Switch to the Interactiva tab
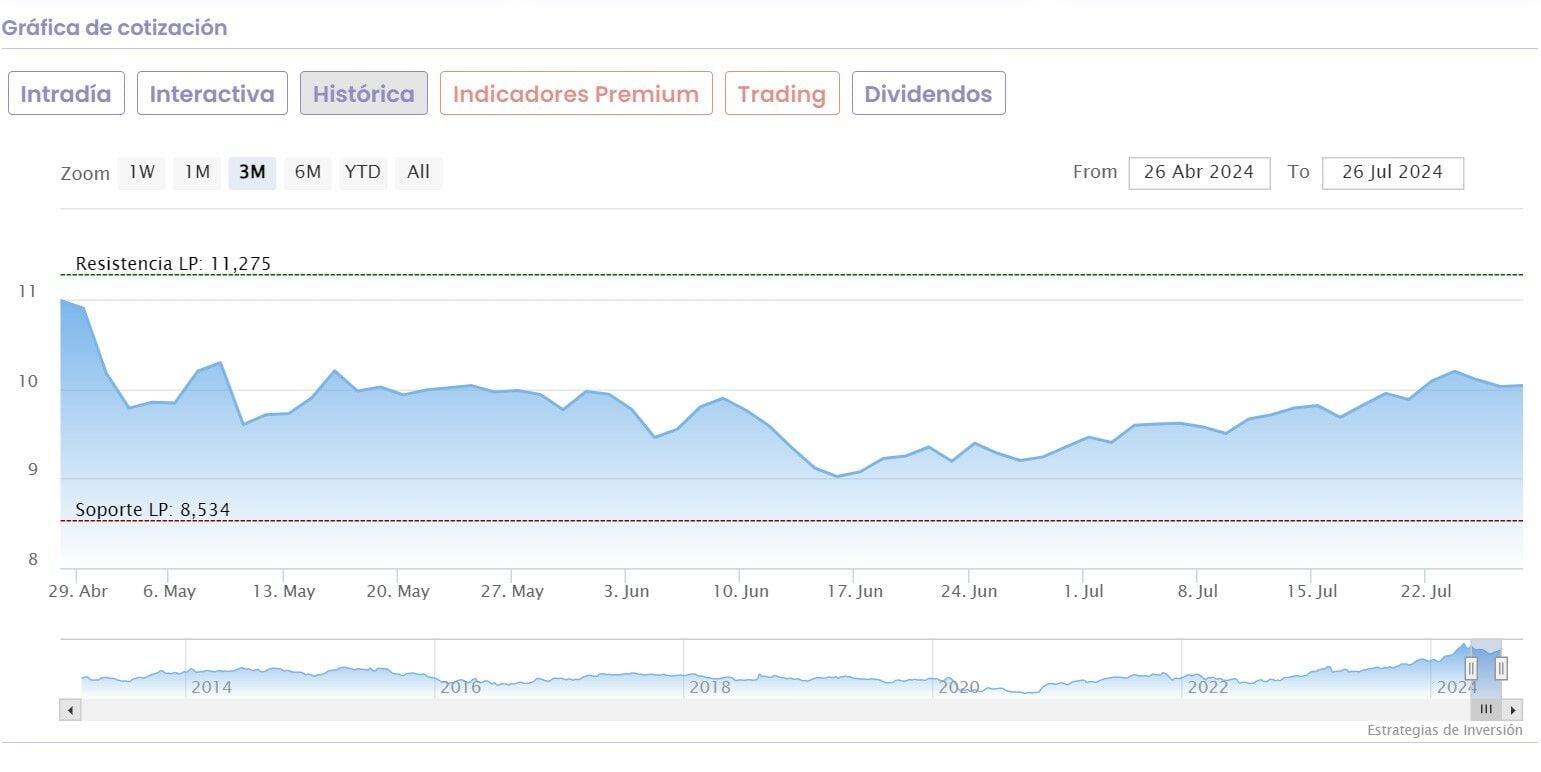Image resolution: width=1541 pixels, height=772 pixels. 212,94
